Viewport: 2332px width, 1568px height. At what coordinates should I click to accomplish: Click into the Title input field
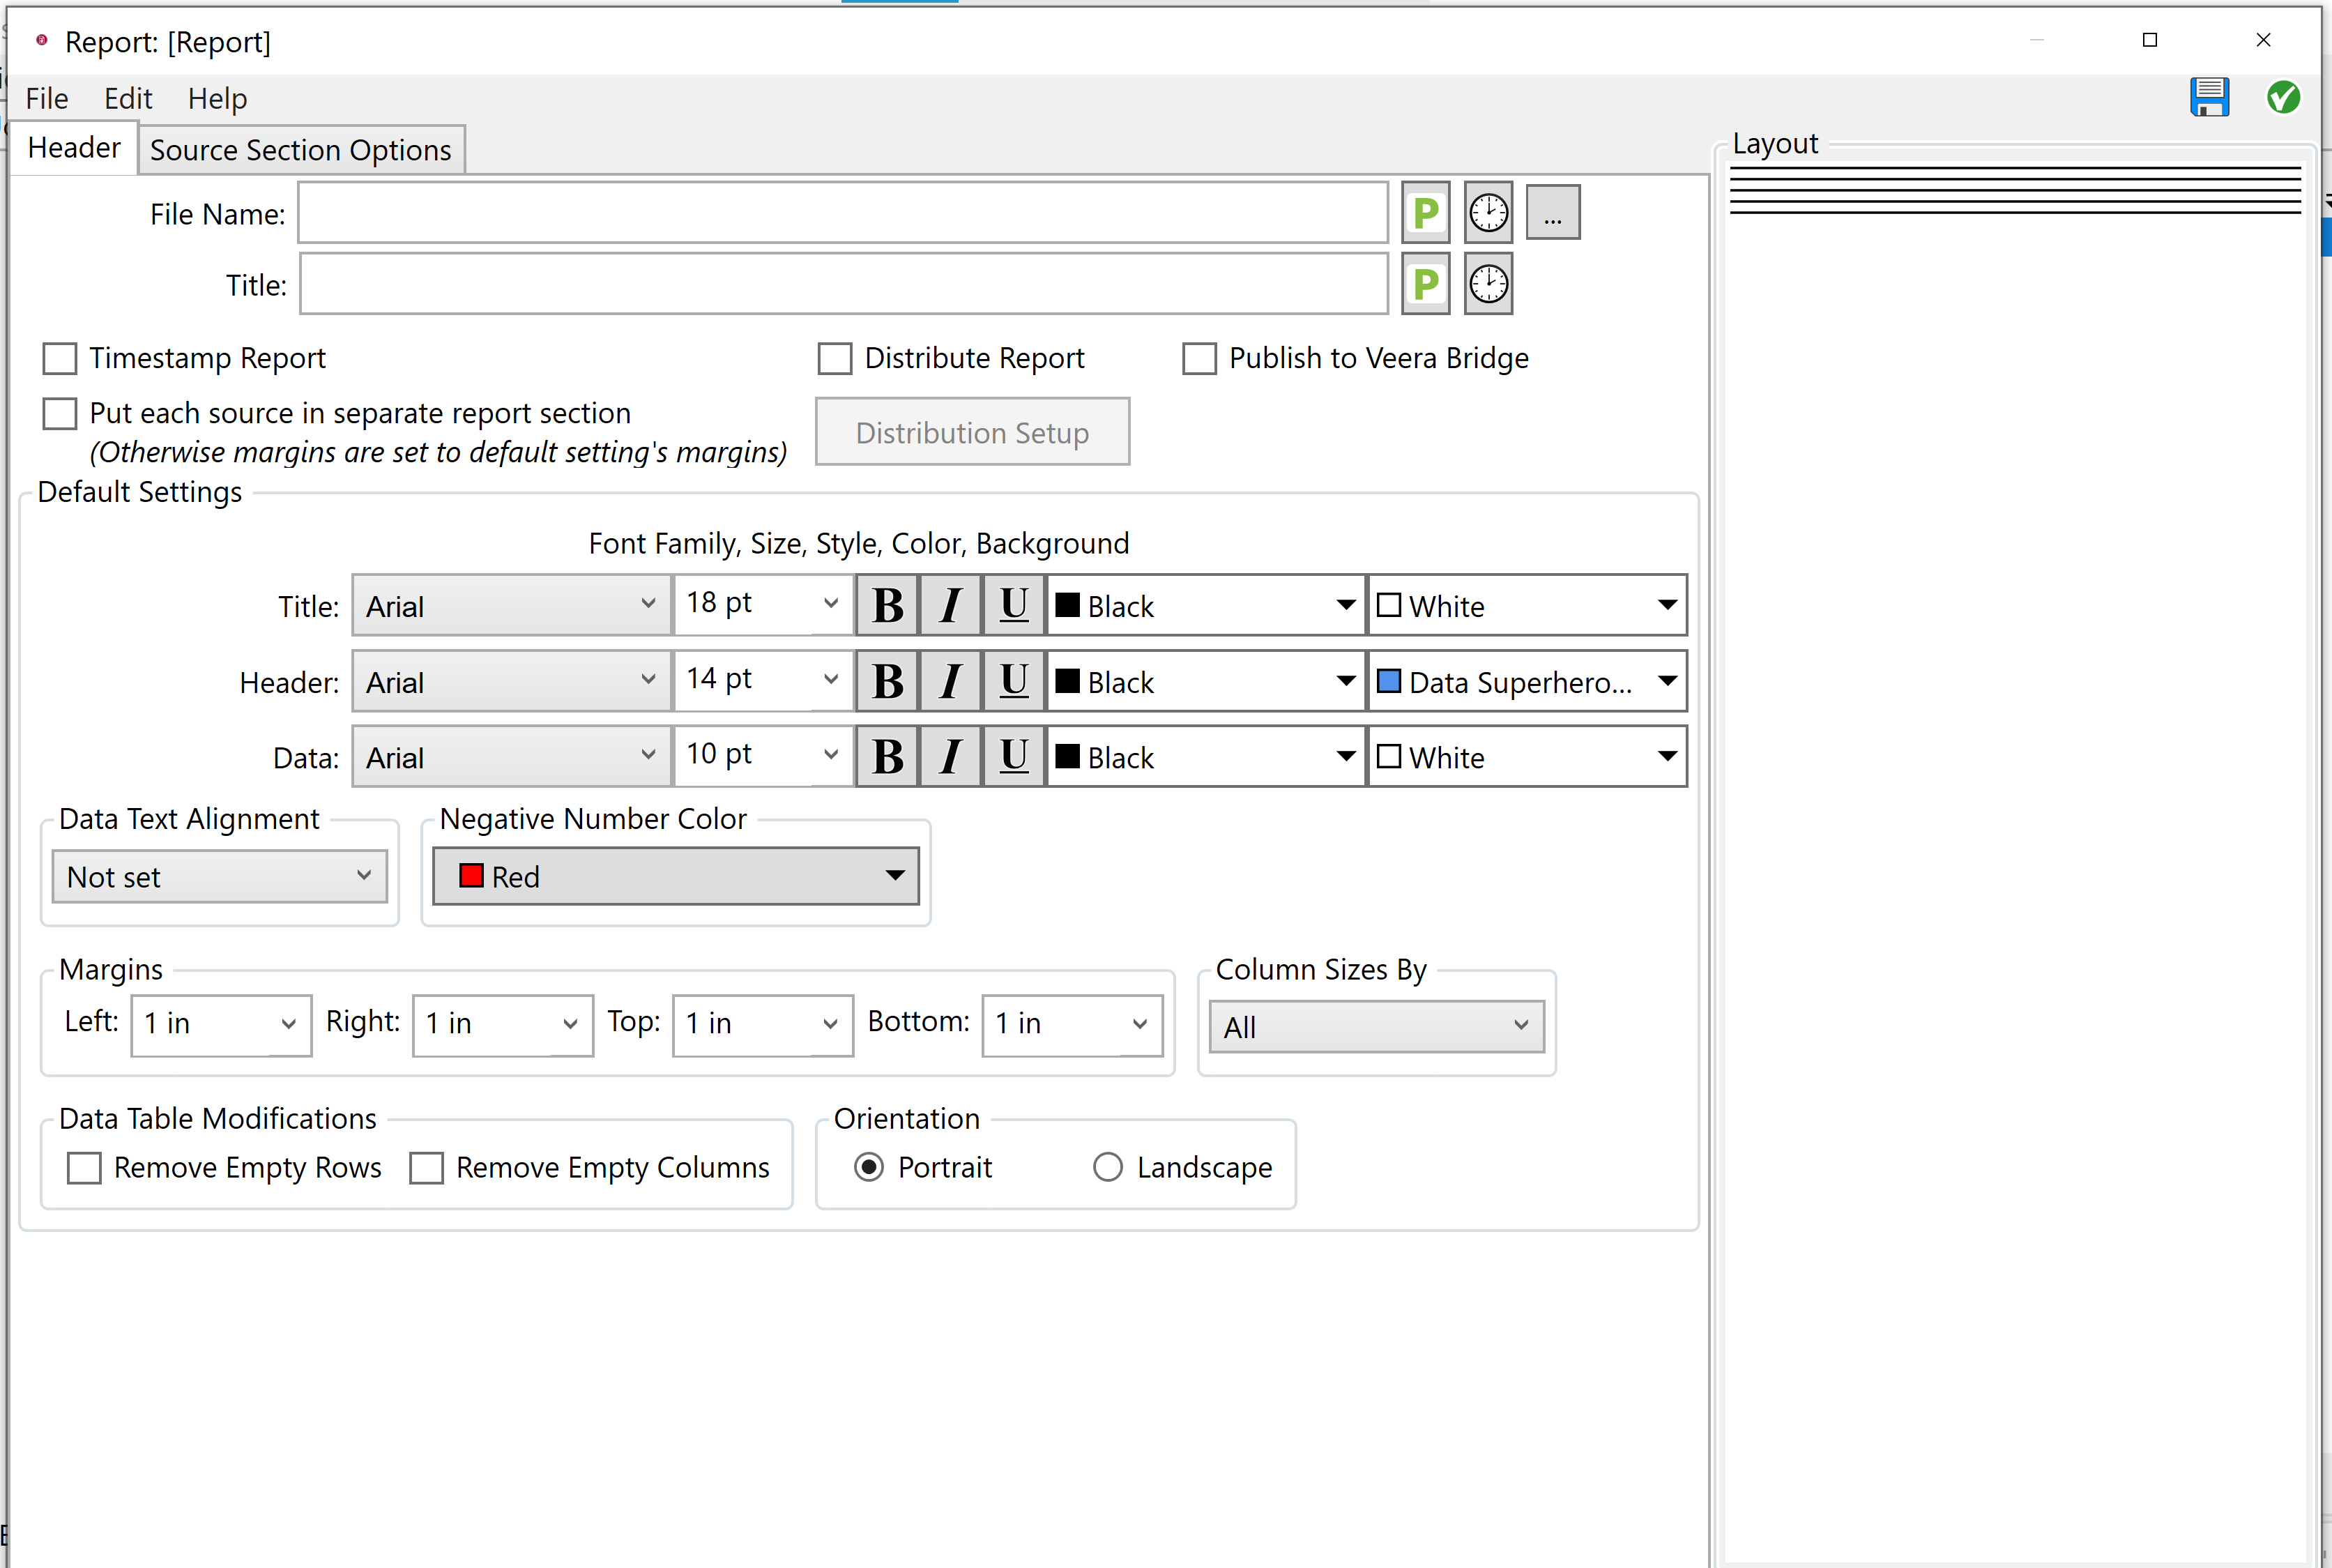pos(843,285)
